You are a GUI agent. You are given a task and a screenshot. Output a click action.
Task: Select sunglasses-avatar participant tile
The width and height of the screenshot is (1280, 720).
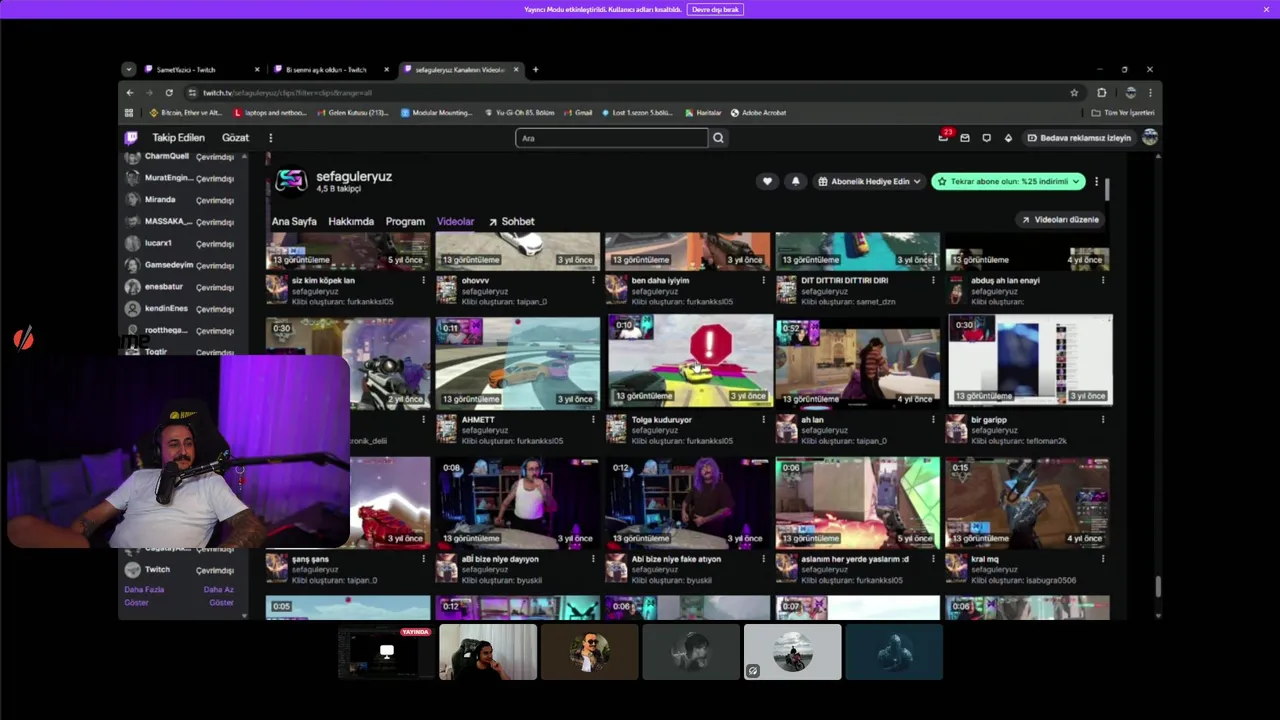tap(589, 652)
